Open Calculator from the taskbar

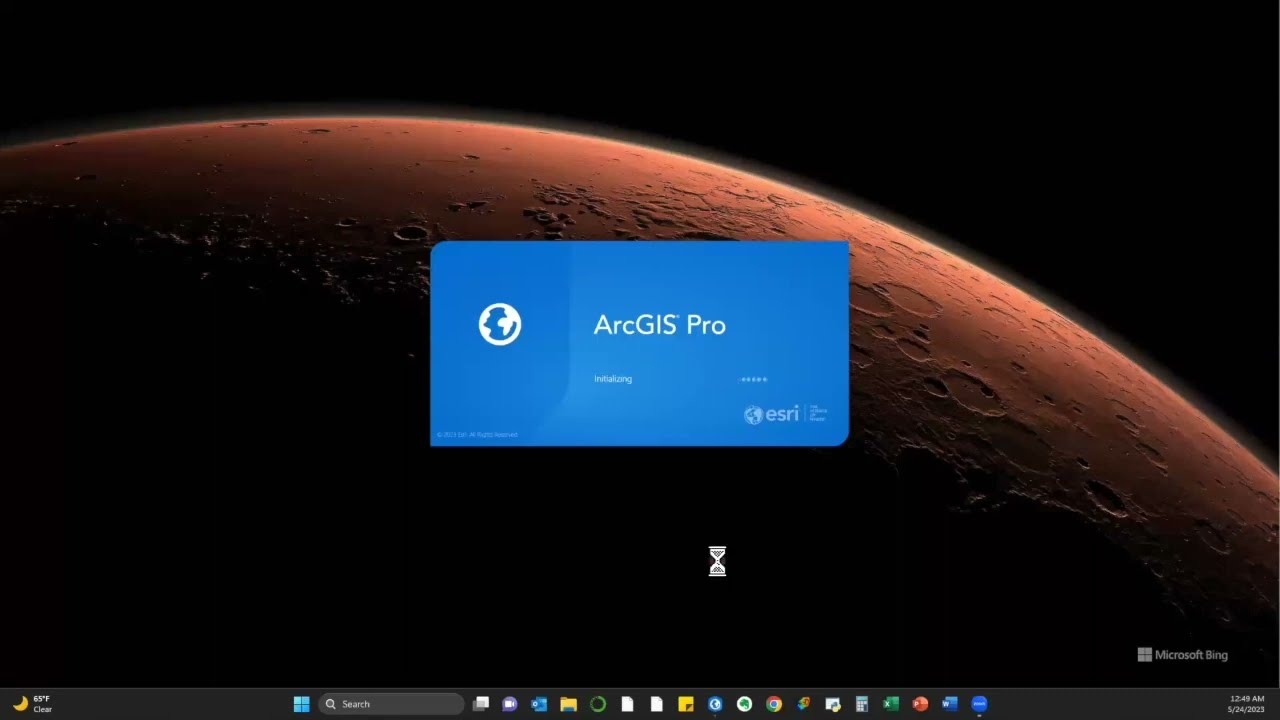tap(862, 704)
